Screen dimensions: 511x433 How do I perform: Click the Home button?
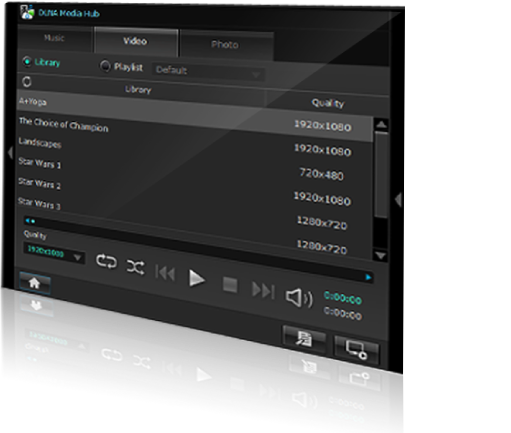click(35, 283)
